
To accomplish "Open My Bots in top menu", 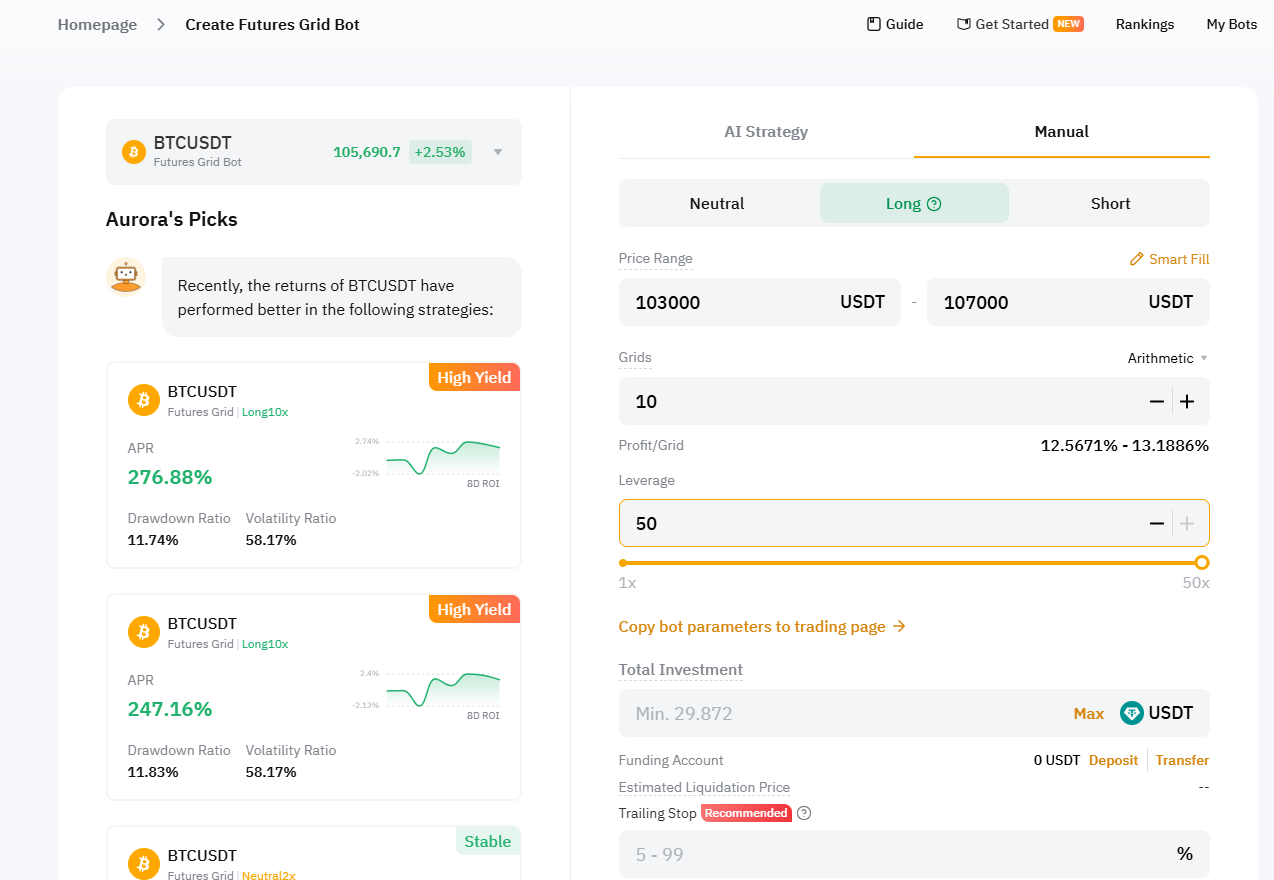I will 1231,24.
